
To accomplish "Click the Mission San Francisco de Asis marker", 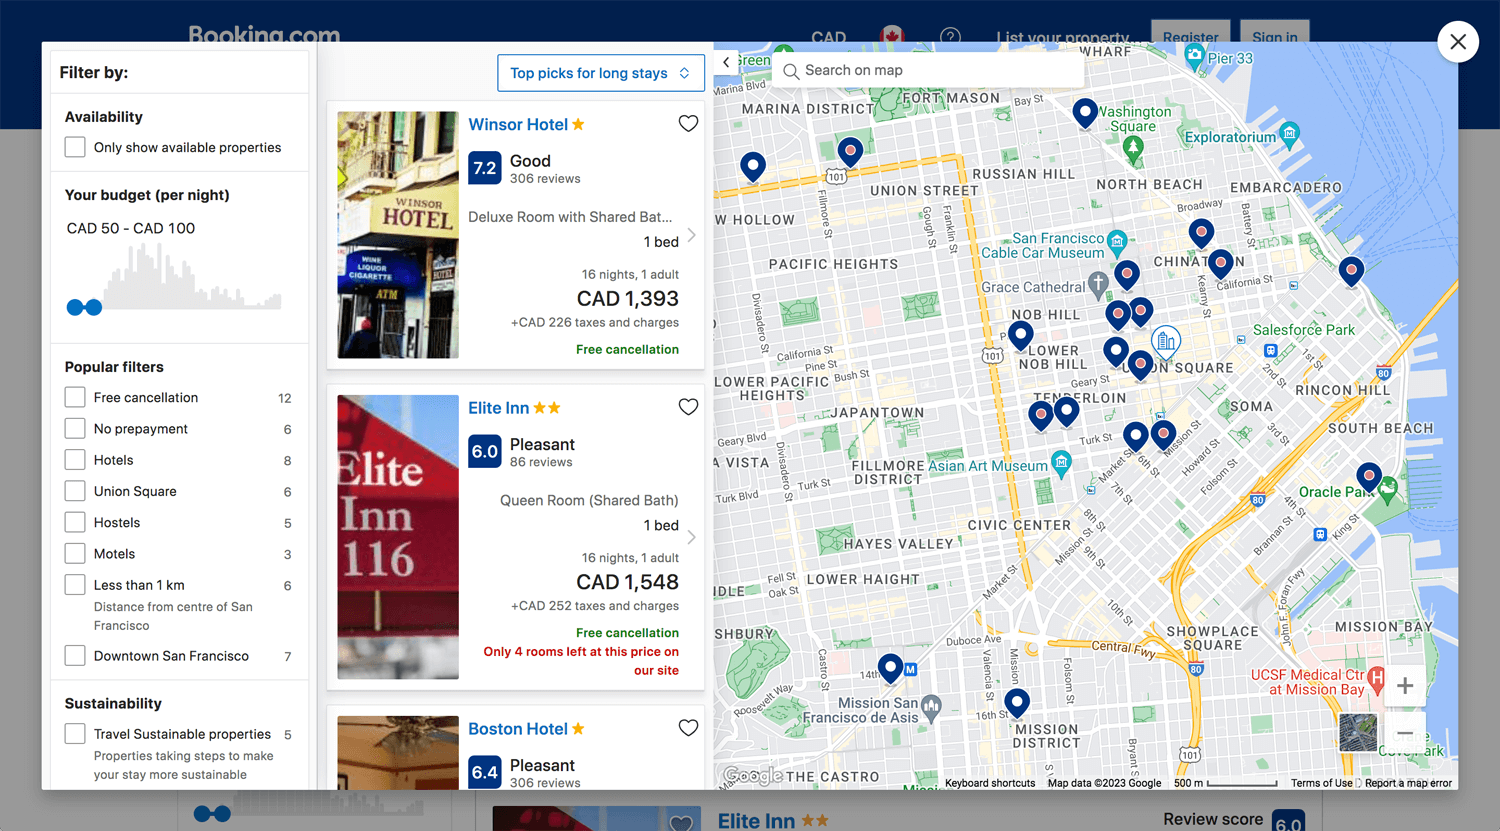I will click(931, 708).
